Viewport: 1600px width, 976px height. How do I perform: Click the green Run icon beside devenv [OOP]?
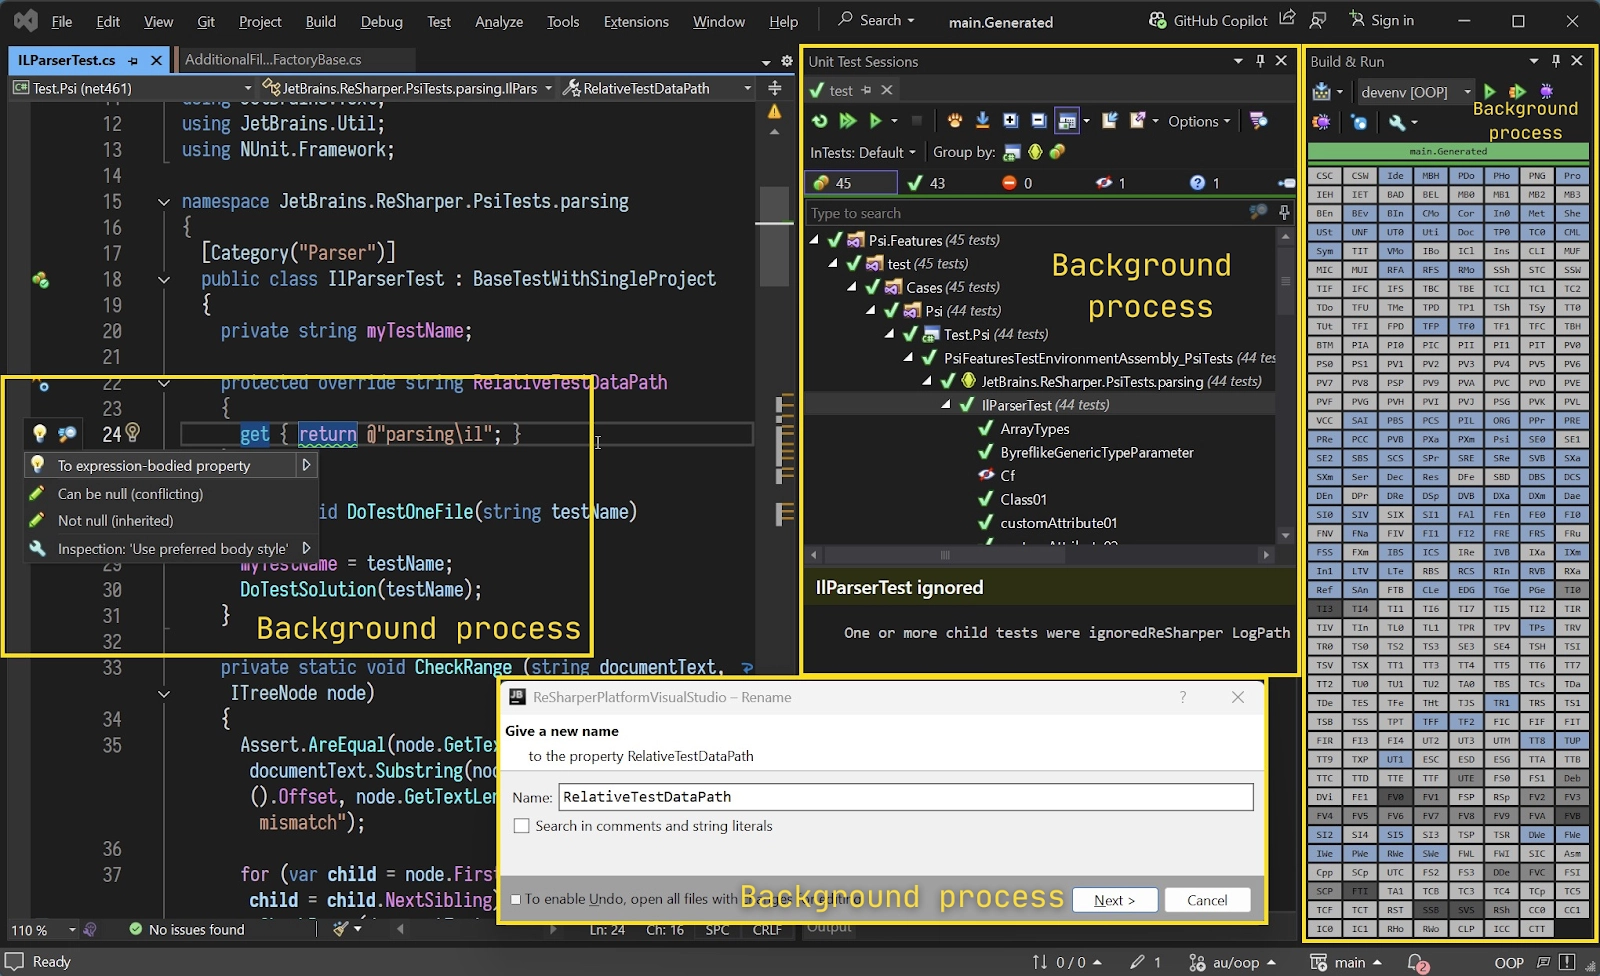click(1490, 91)
